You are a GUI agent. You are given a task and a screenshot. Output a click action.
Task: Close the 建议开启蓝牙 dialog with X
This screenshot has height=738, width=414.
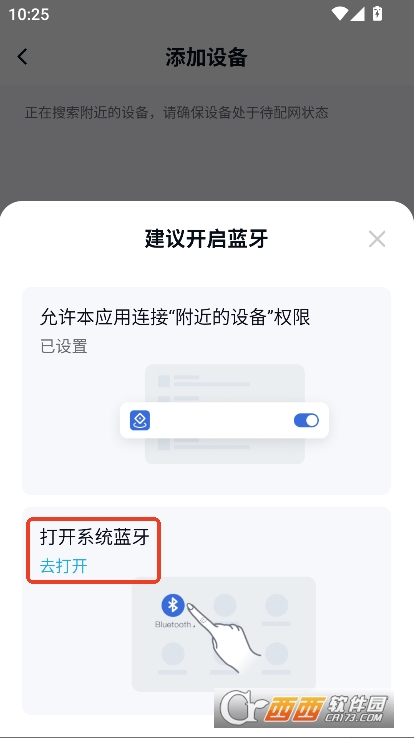pyautogui.click(x=377, y=239)
